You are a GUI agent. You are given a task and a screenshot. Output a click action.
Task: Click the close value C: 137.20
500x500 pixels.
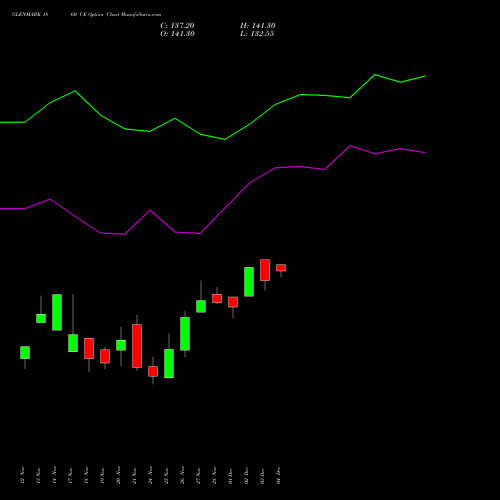[177, 26]
